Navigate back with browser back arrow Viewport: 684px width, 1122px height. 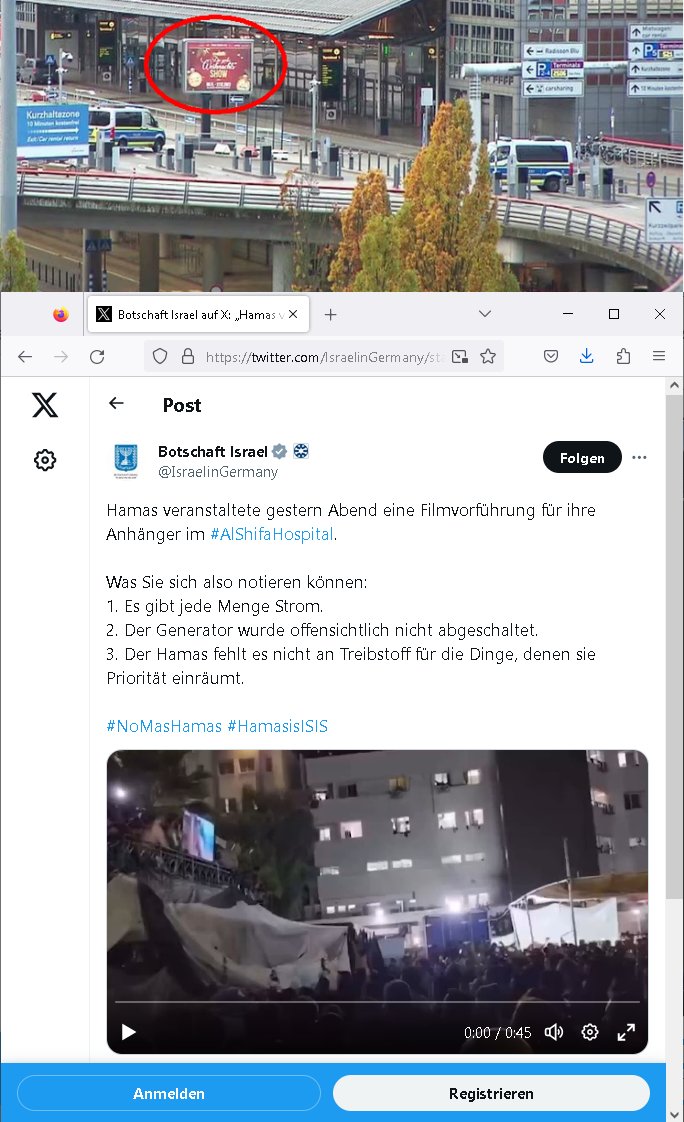pos(25,356)
